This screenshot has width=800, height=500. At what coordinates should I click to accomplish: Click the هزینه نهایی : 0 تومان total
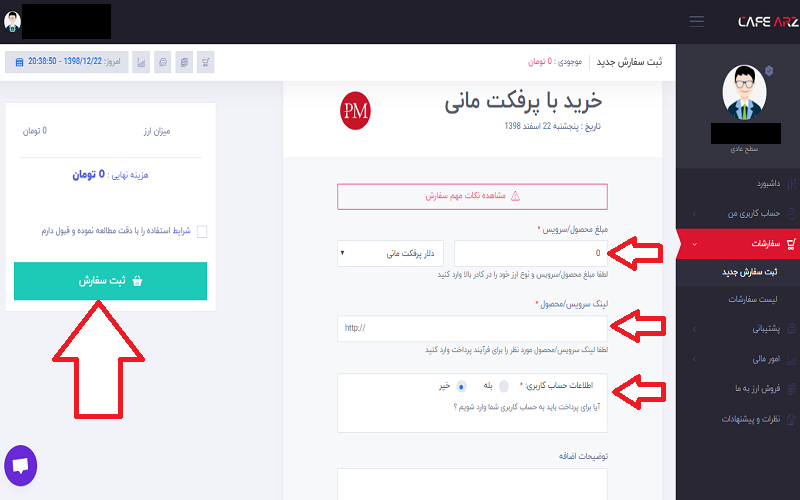pyautogui.click(x=110, y=174)
